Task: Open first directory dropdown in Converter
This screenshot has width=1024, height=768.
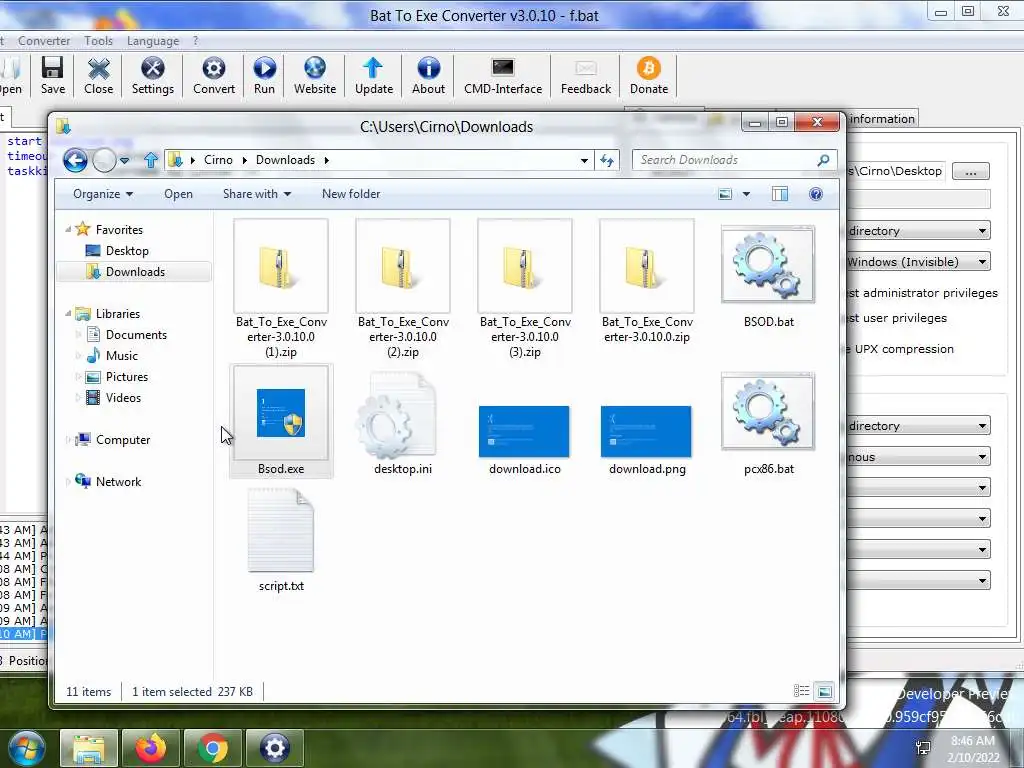Action: pyautogui.click(x=918, y=231)
